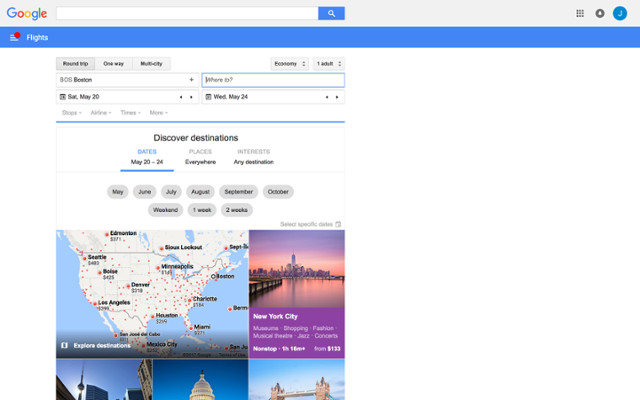Screen dimensions: 640x400
Task: Open the Capitol dome destination thumbnail
Action: 200,380
